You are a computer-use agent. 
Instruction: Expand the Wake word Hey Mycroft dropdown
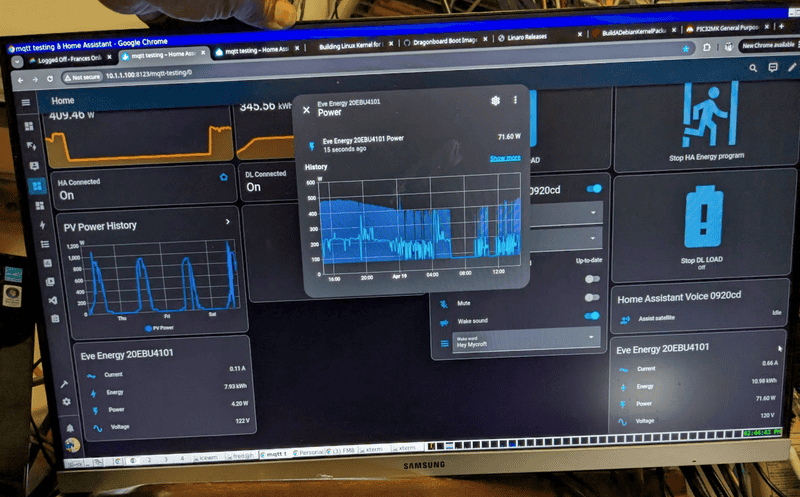pos(526,340)
